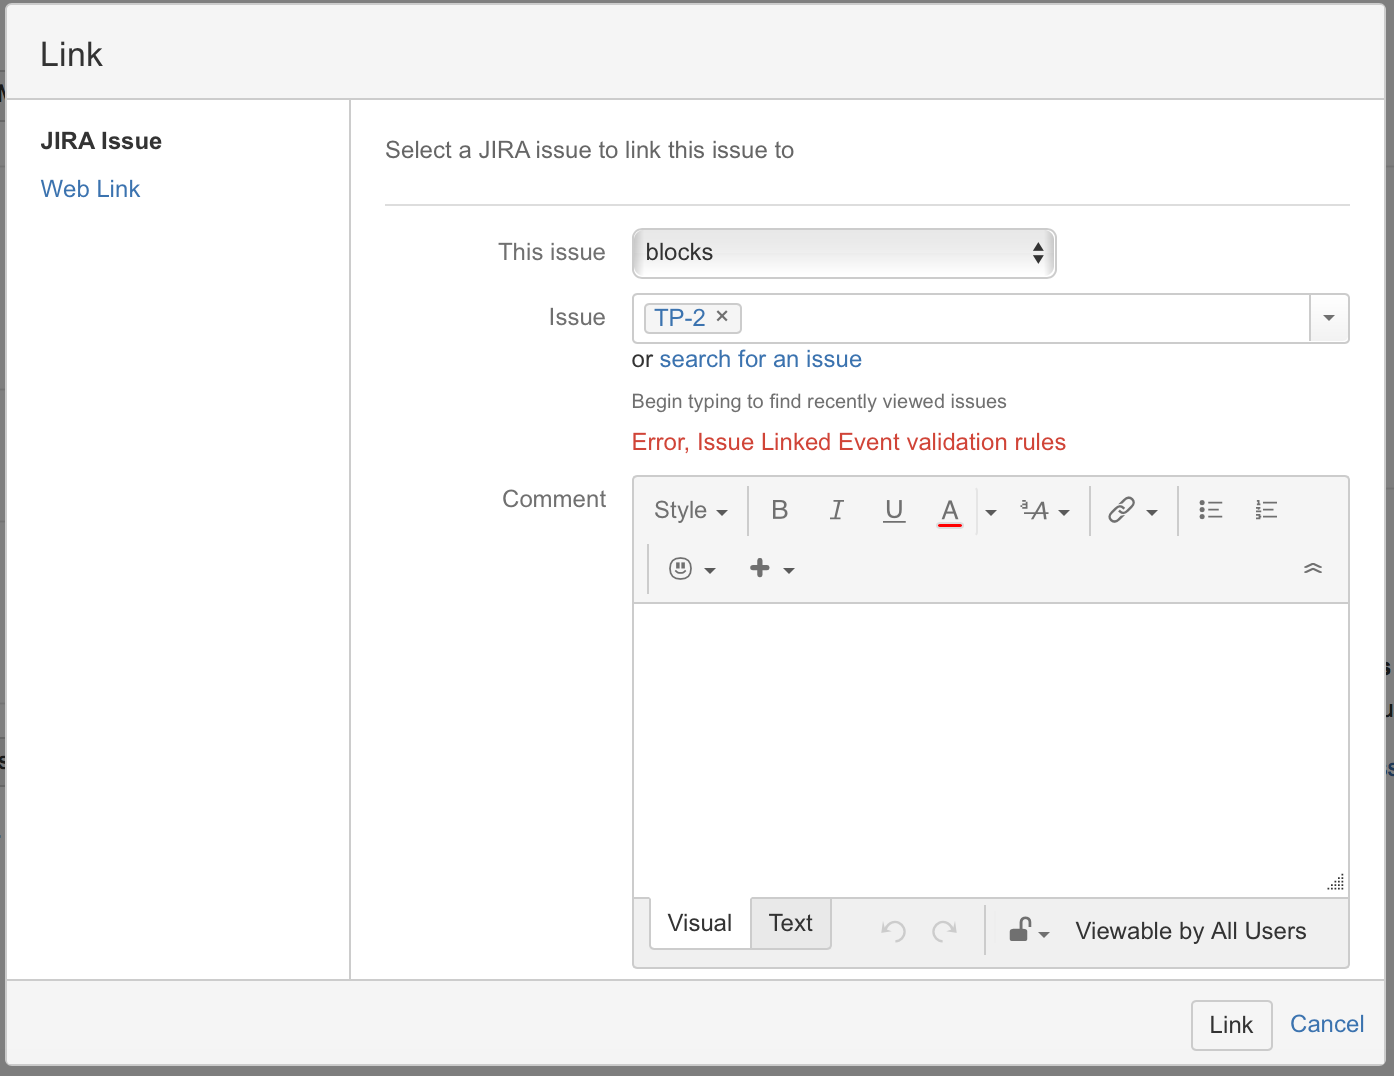Switch editor to Visual tab

point(700,923)
